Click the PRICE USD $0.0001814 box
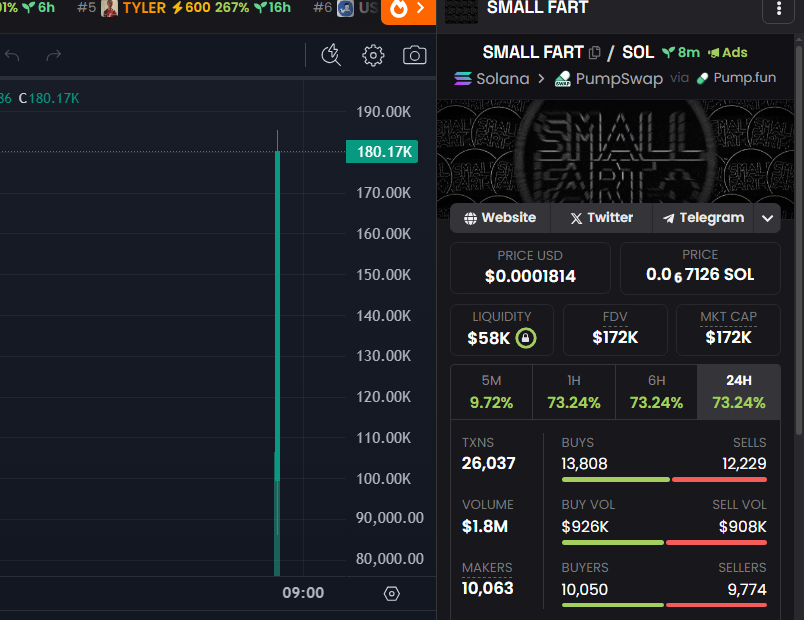 530,268
